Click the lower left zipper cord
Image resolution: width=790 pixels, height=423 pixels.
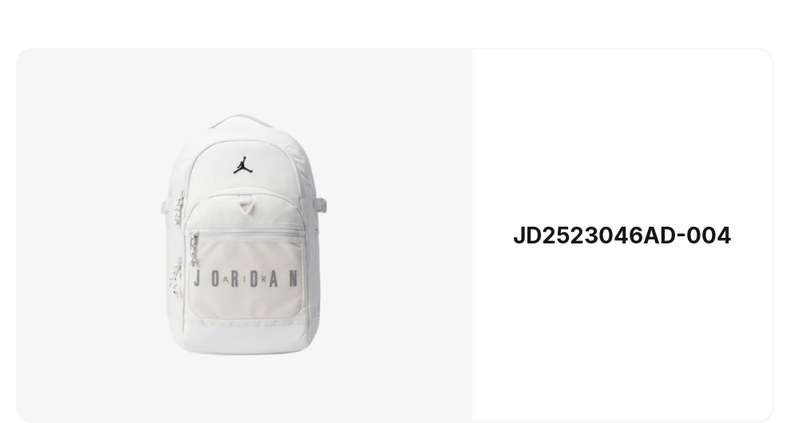tap(175, 277)
